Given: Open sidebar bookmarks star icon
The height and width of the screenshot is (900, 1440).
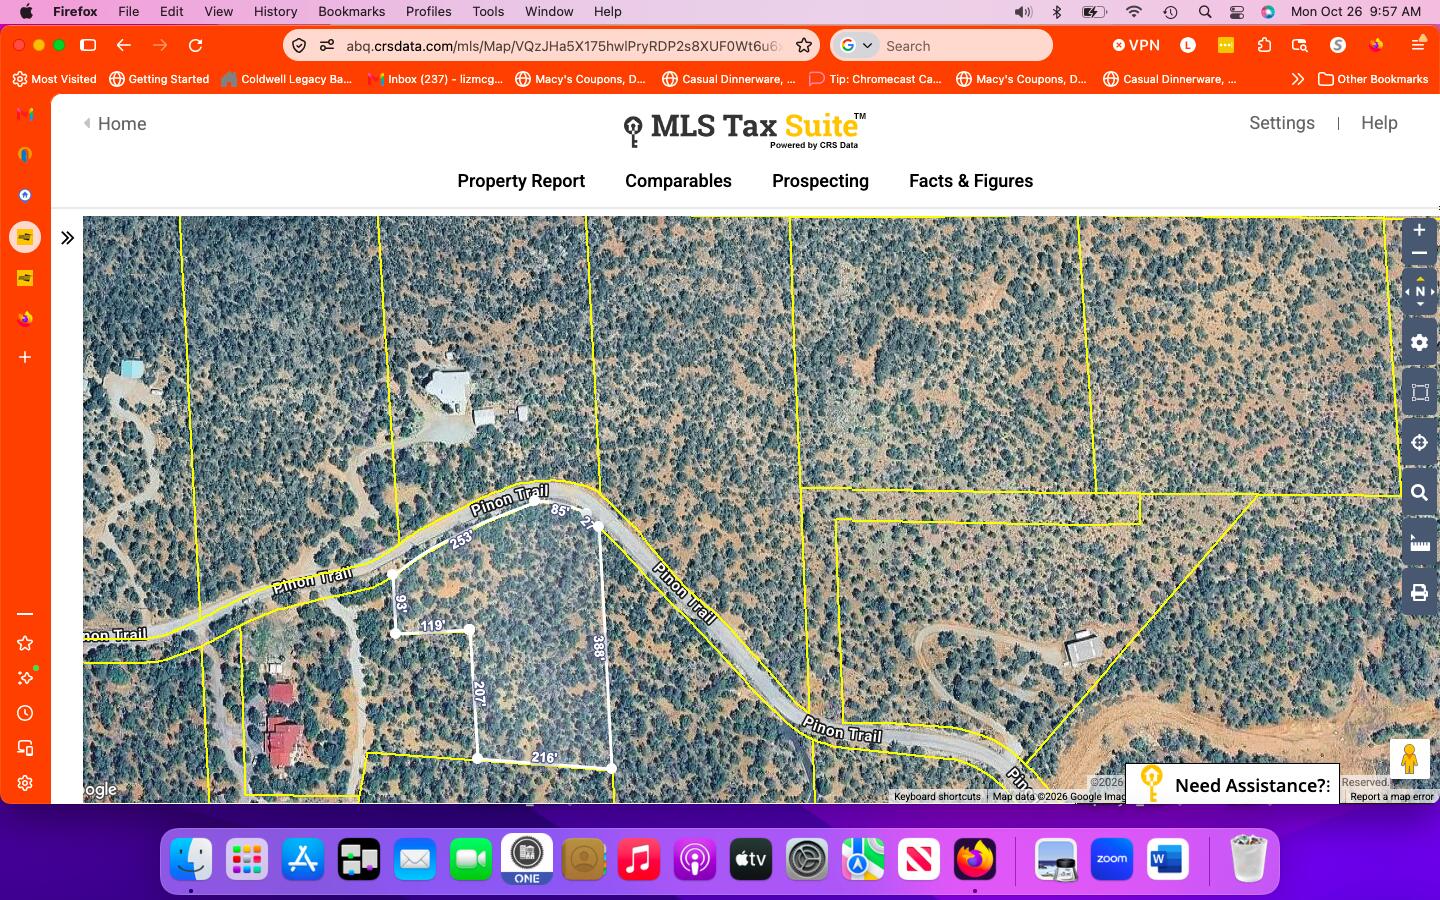Looking at the screenshot, I should pyautogui.click(x=25, y=643).
